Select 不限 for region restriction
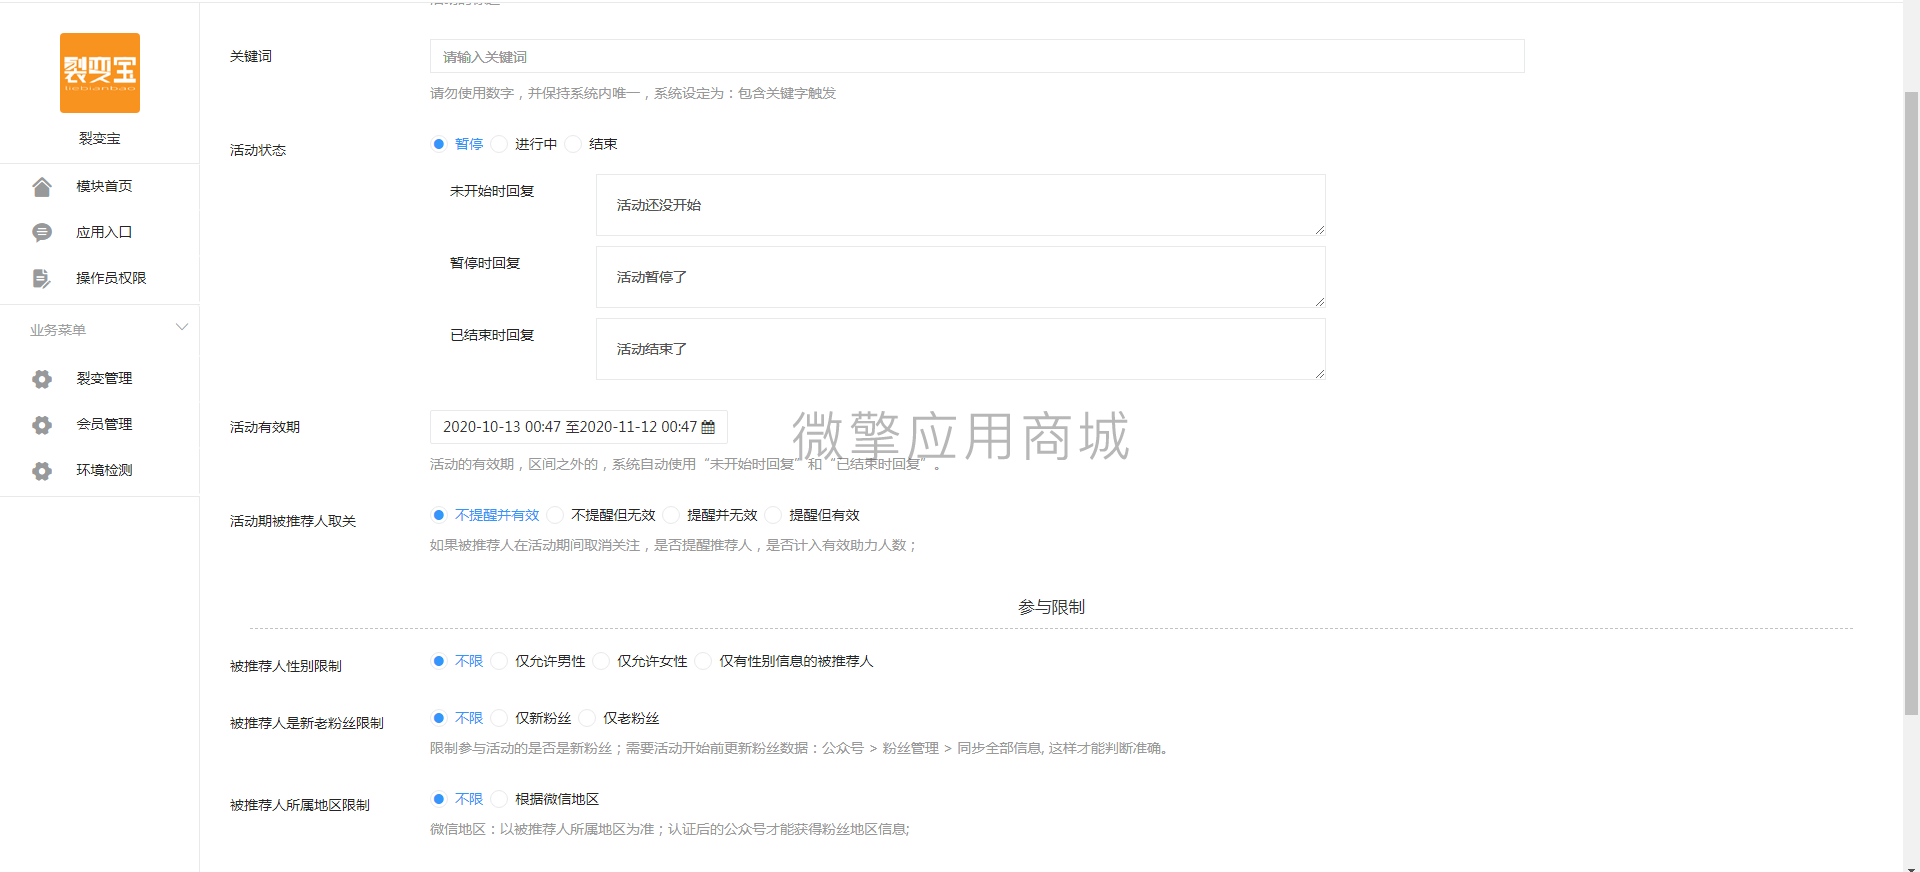 (438, 799)
